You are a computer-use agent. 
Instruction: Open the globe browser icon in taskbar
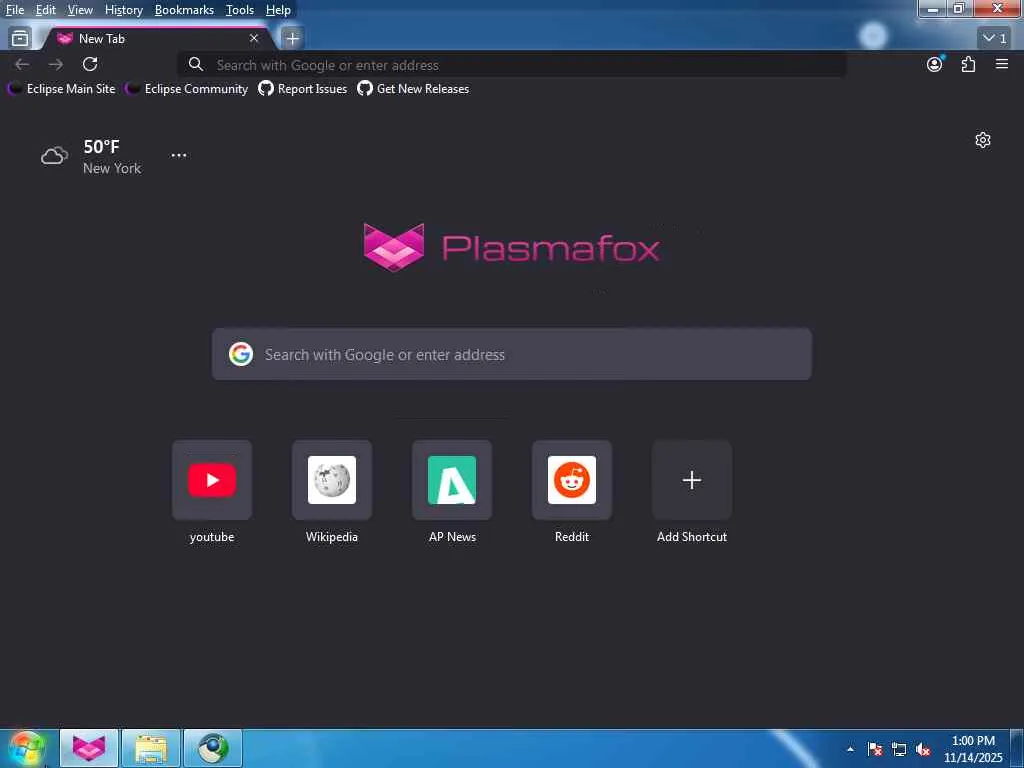213,748
